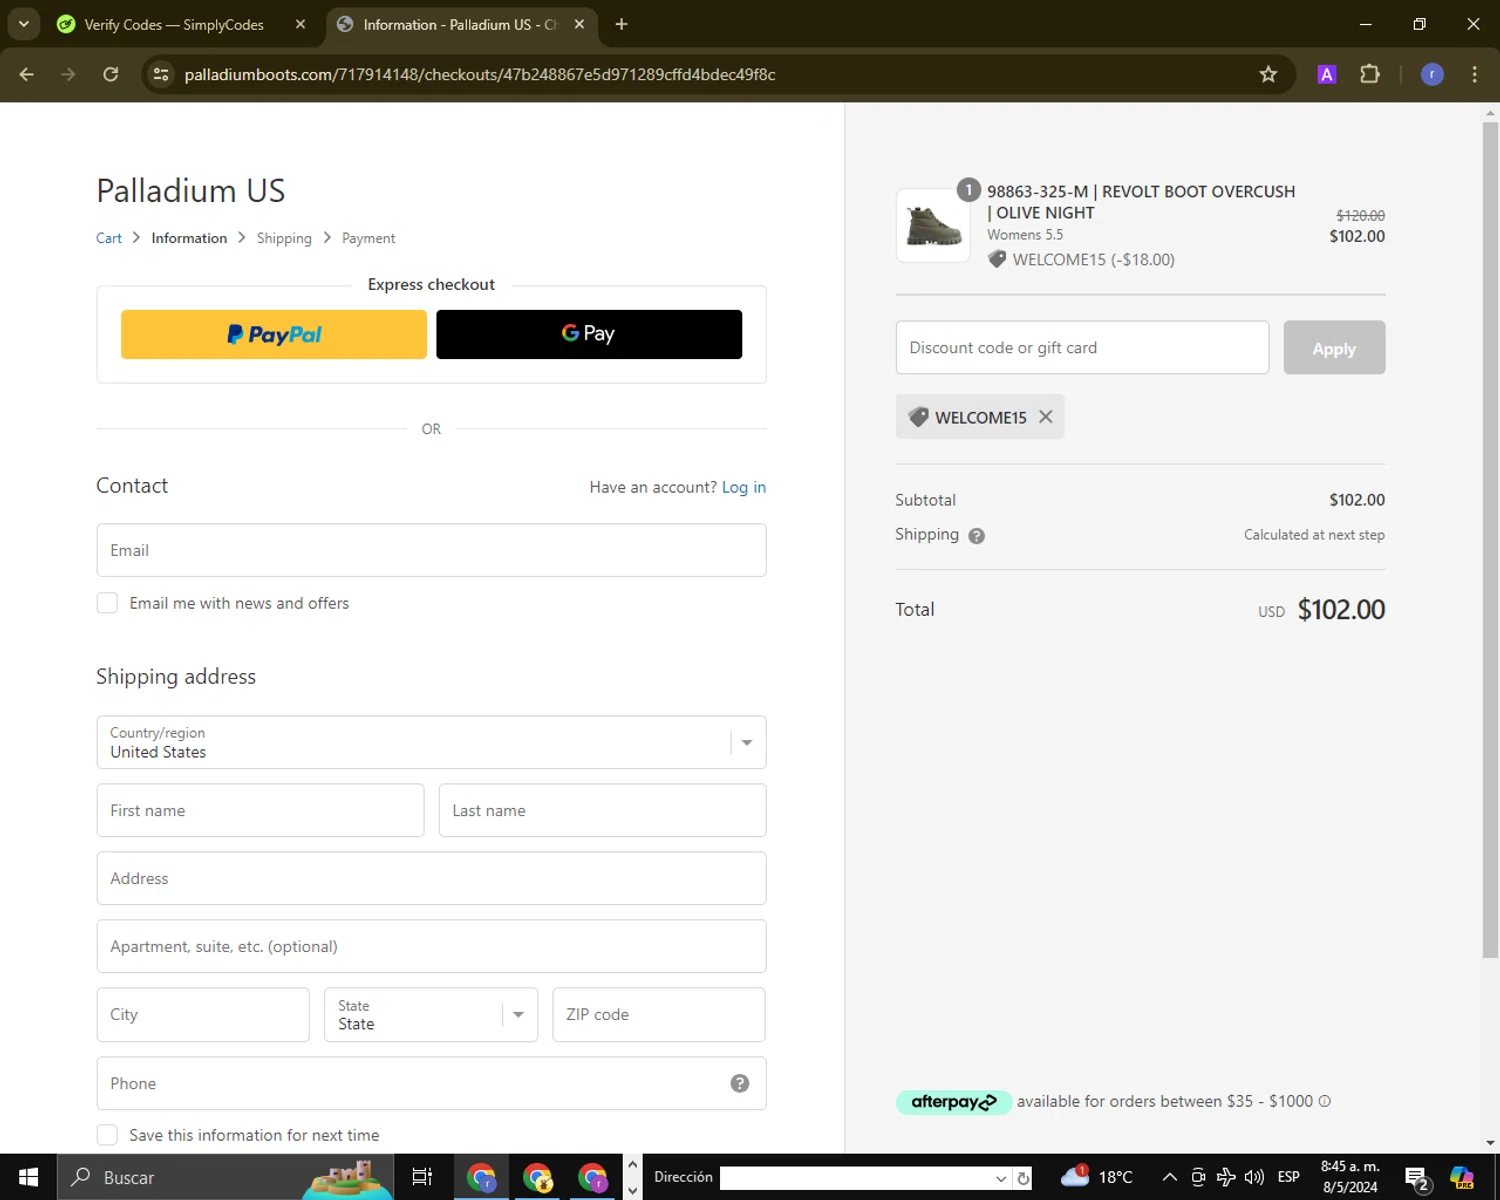The width and height of the screenshot is (1500, 1200).
Task: Close the Verify Codes SimplyCodes tab
Action: click(300, 24)
